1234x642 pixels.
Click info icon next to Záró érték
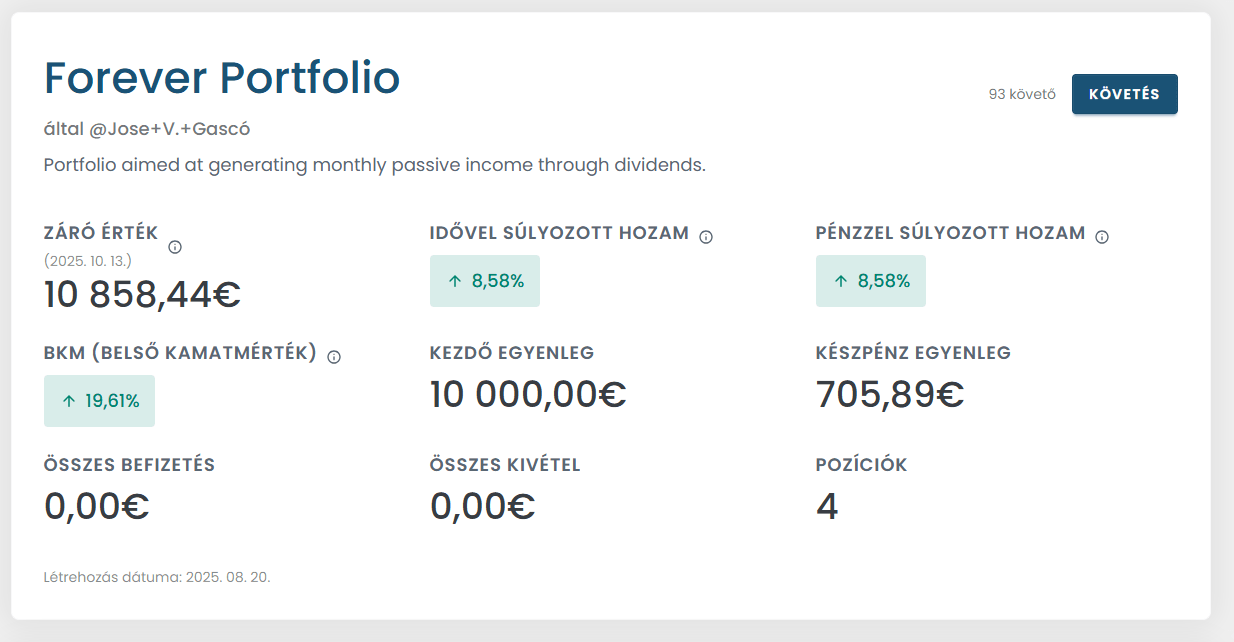point(175,247)
